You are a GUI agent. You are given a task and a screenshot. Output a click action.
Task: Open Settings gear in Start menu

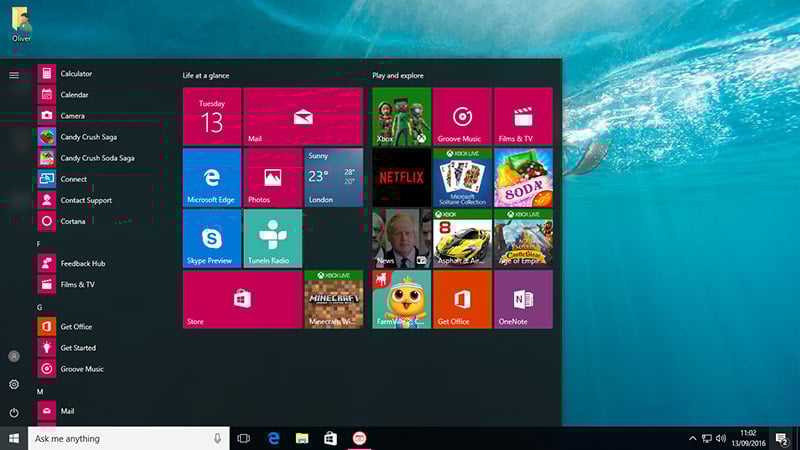14,384
